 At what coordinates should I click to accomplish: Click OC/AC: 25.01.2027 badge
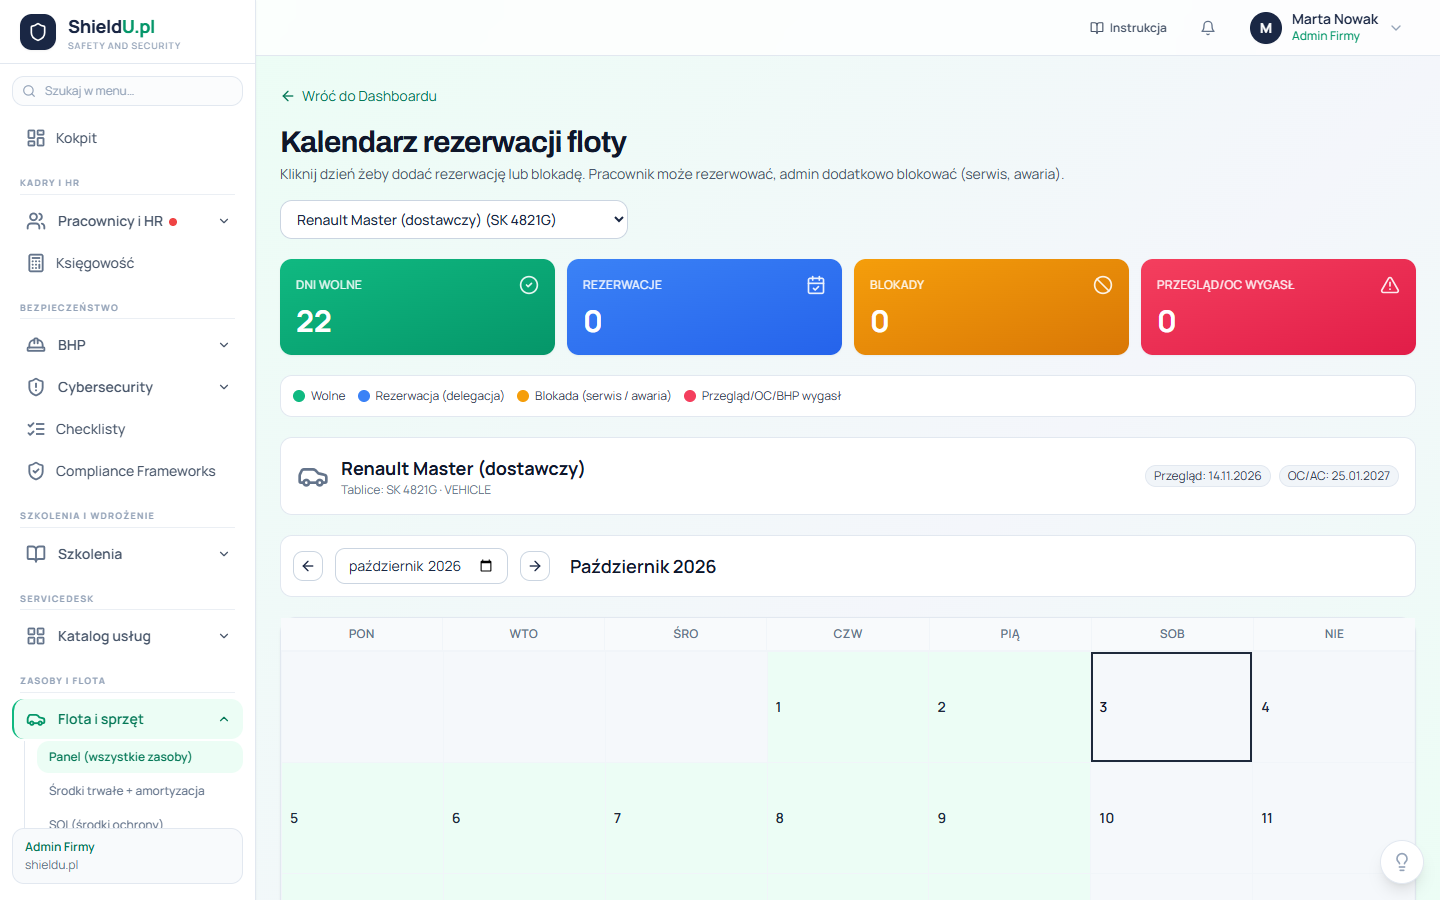point(1338,476)
